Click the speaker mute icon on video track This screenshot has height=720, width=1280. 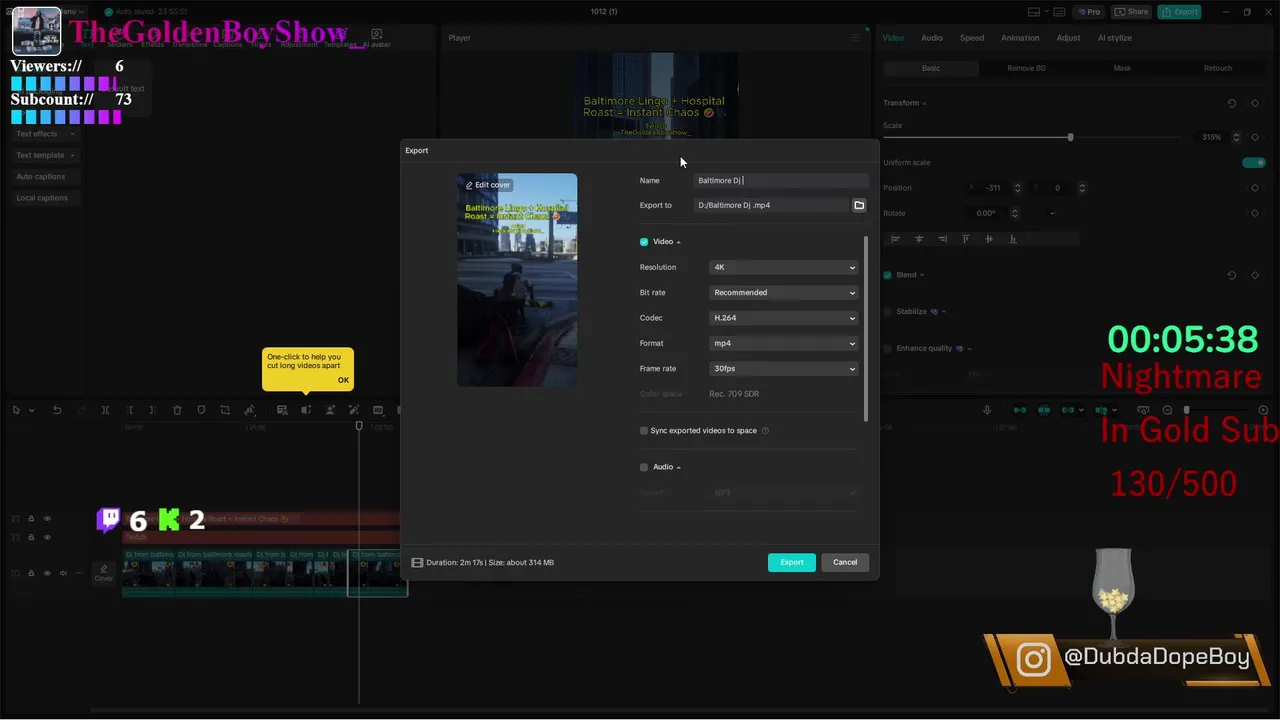click(x=63, y=573)
